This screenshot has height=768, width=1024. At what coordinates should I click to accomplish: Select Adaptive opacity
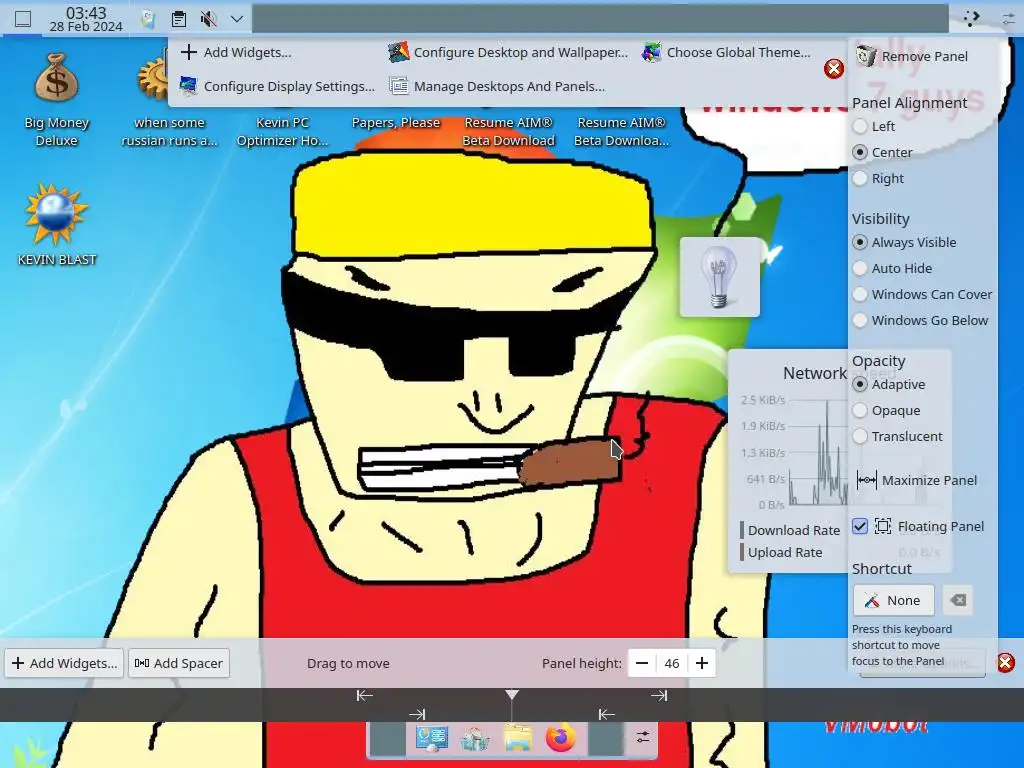pos(889,385)
